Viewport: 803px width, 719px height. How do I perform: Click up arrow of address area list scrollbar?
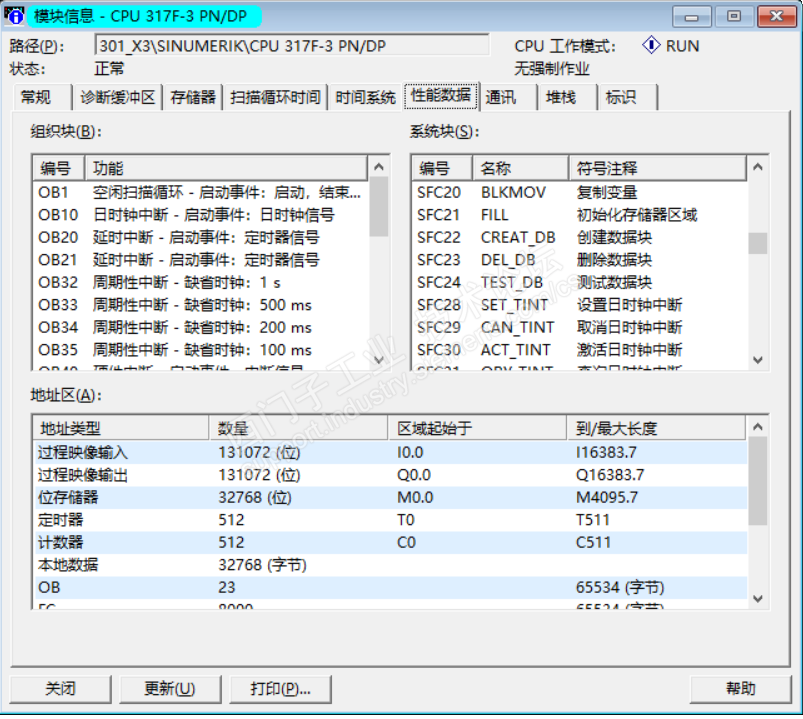pyautogui.click(x=758, y=427)
